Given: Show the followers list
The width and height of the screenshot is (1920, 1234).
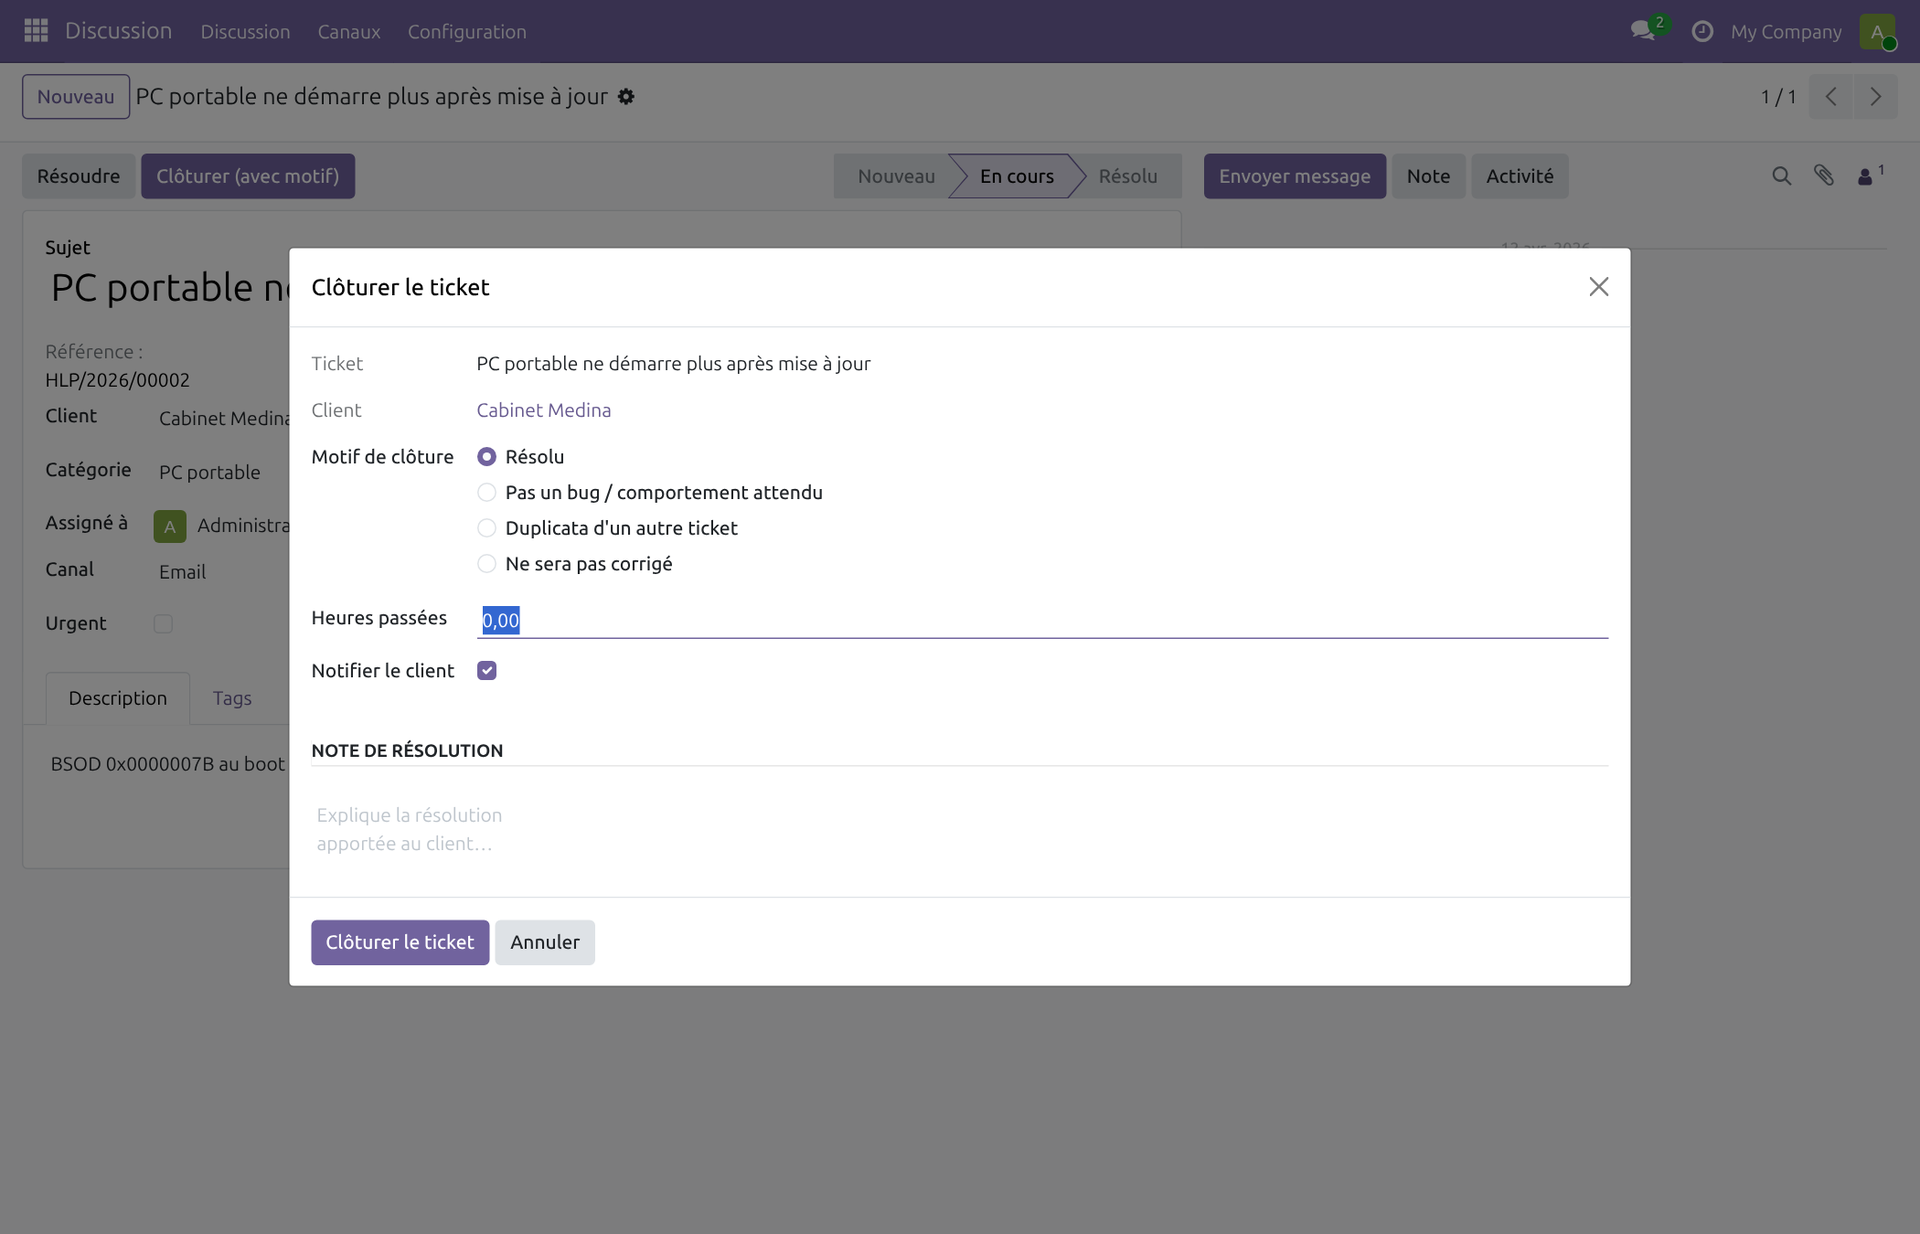Looking at the screenshot, I should point(1866,176).
